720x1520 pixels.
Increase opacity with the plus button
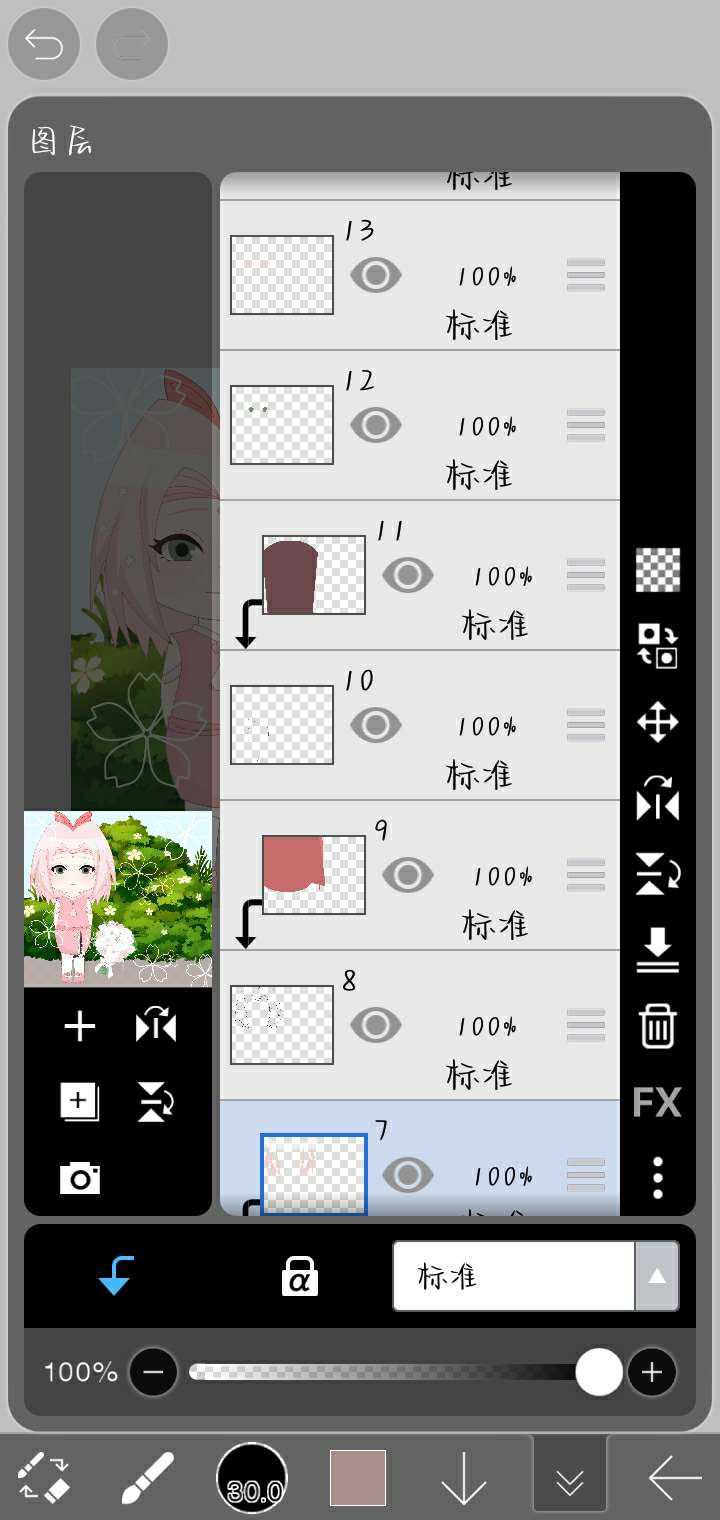652,1372
